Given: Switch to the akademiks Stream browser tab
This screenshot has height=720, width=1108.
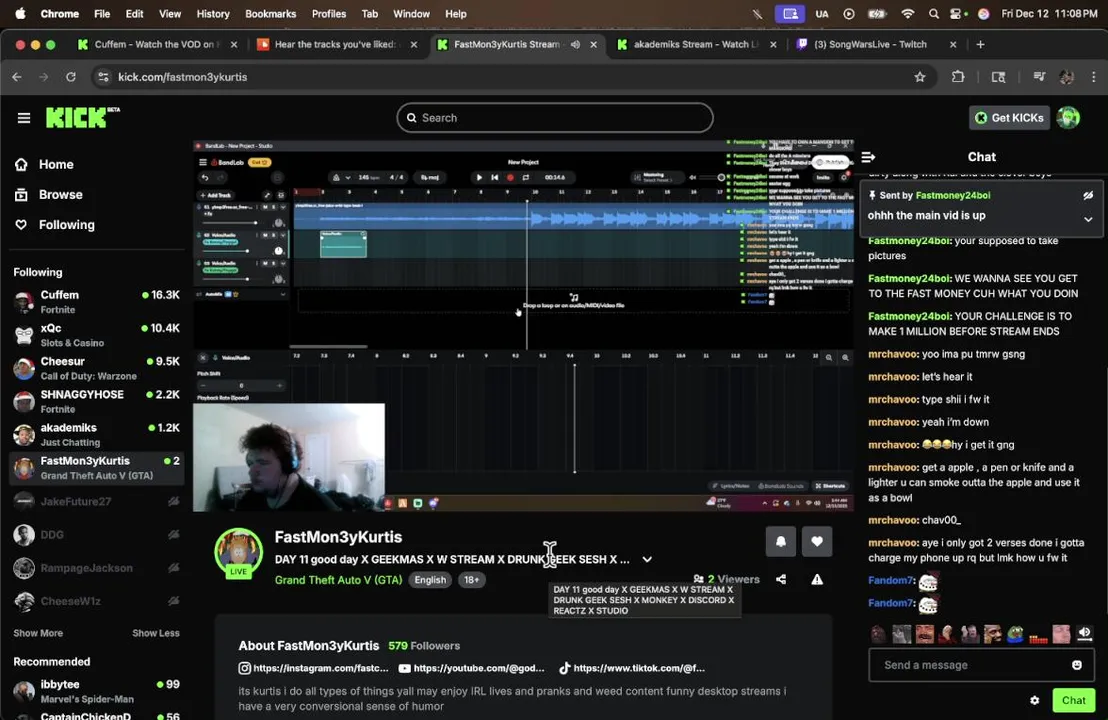Looking at the screenshot, I should coord(695,45).
